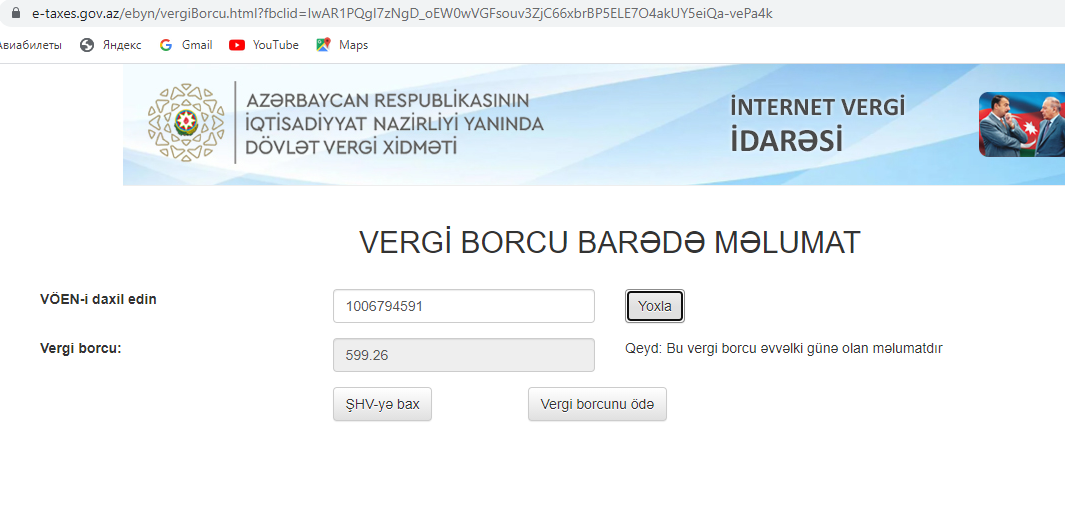Open the YouTube bookmark play icon
The image size is (1065, 517).
[237, 45]
